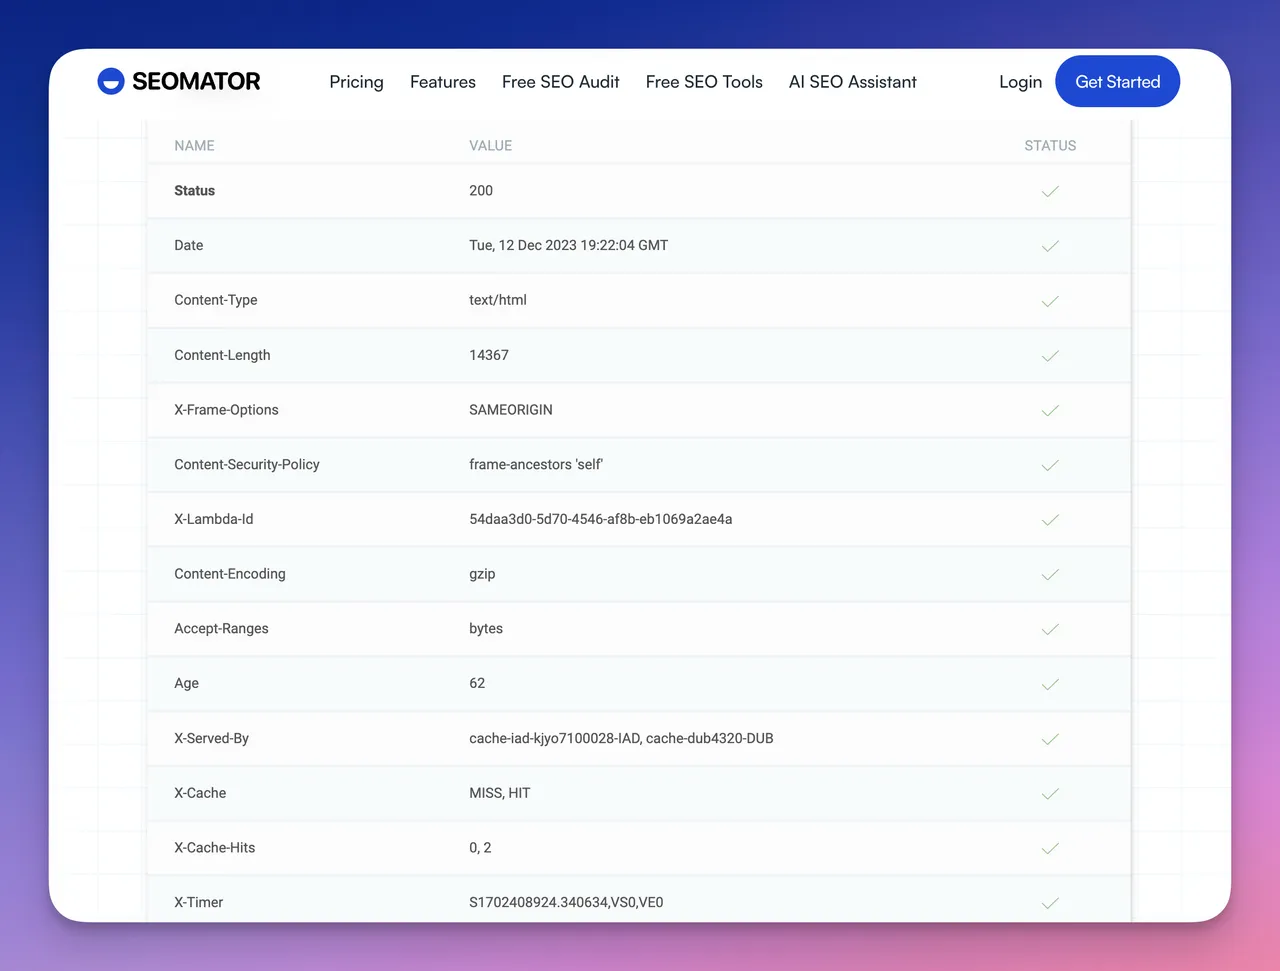The height and width of the screenshot is (971, 1280).
Task: Select the SAMEORIGIN value
Action: click(x=511, y=410)
